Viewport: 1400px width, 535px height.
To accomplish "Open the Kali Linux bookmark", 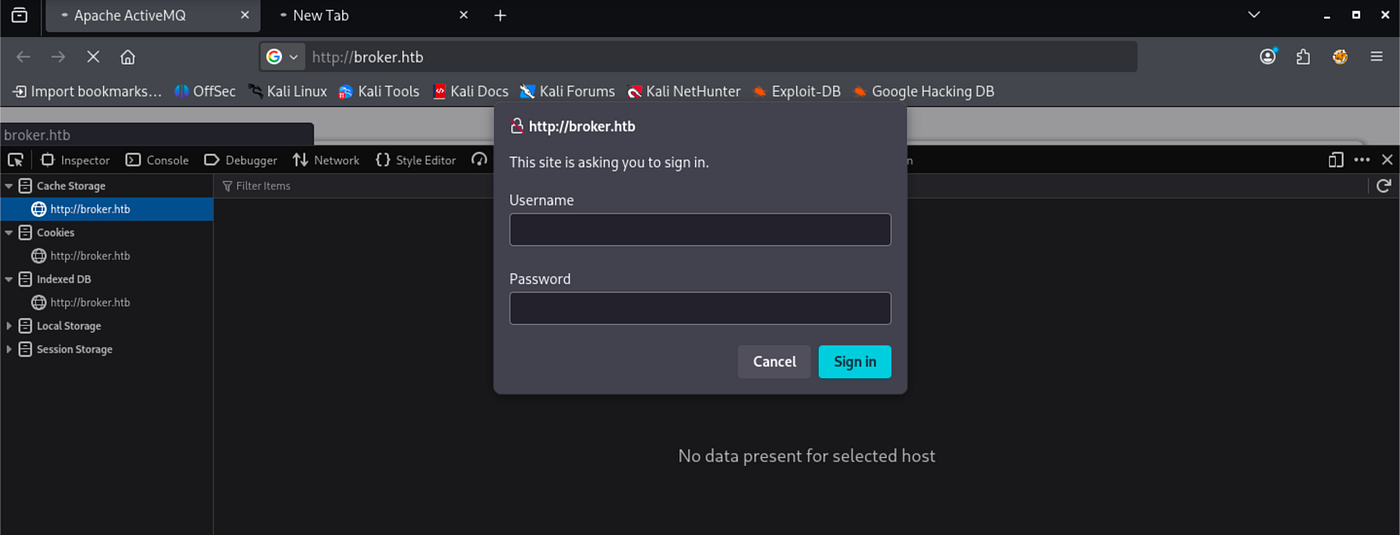I will click(287, 91).
